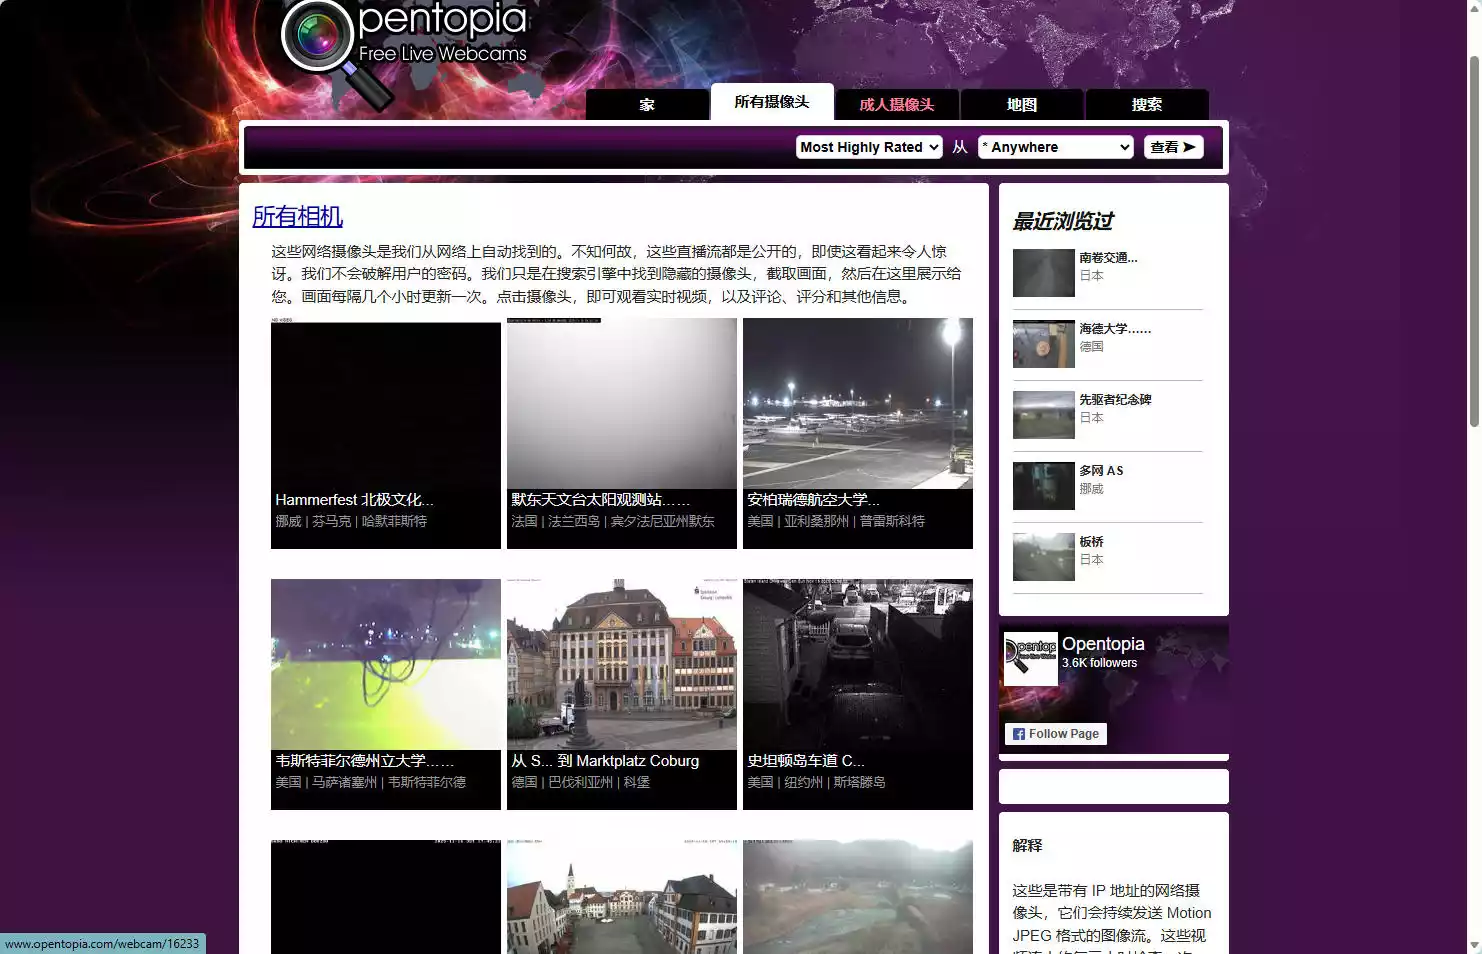The image size is (1482, 954).
Task: Open the 家 home tab
Action: coord(647,105)
